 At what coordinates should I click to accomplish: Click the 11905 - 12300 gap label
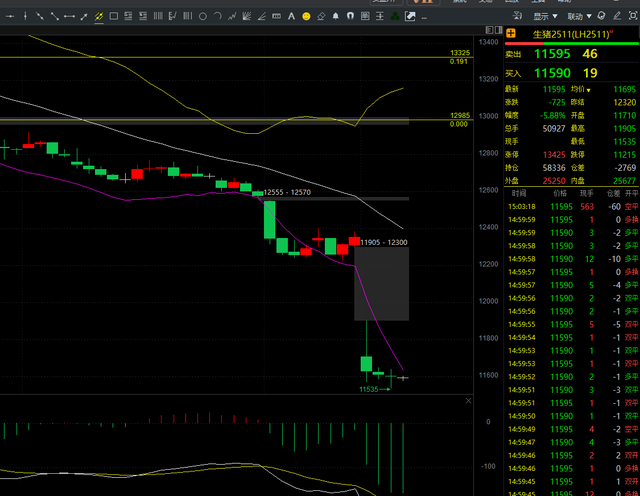tap(384, 242)
